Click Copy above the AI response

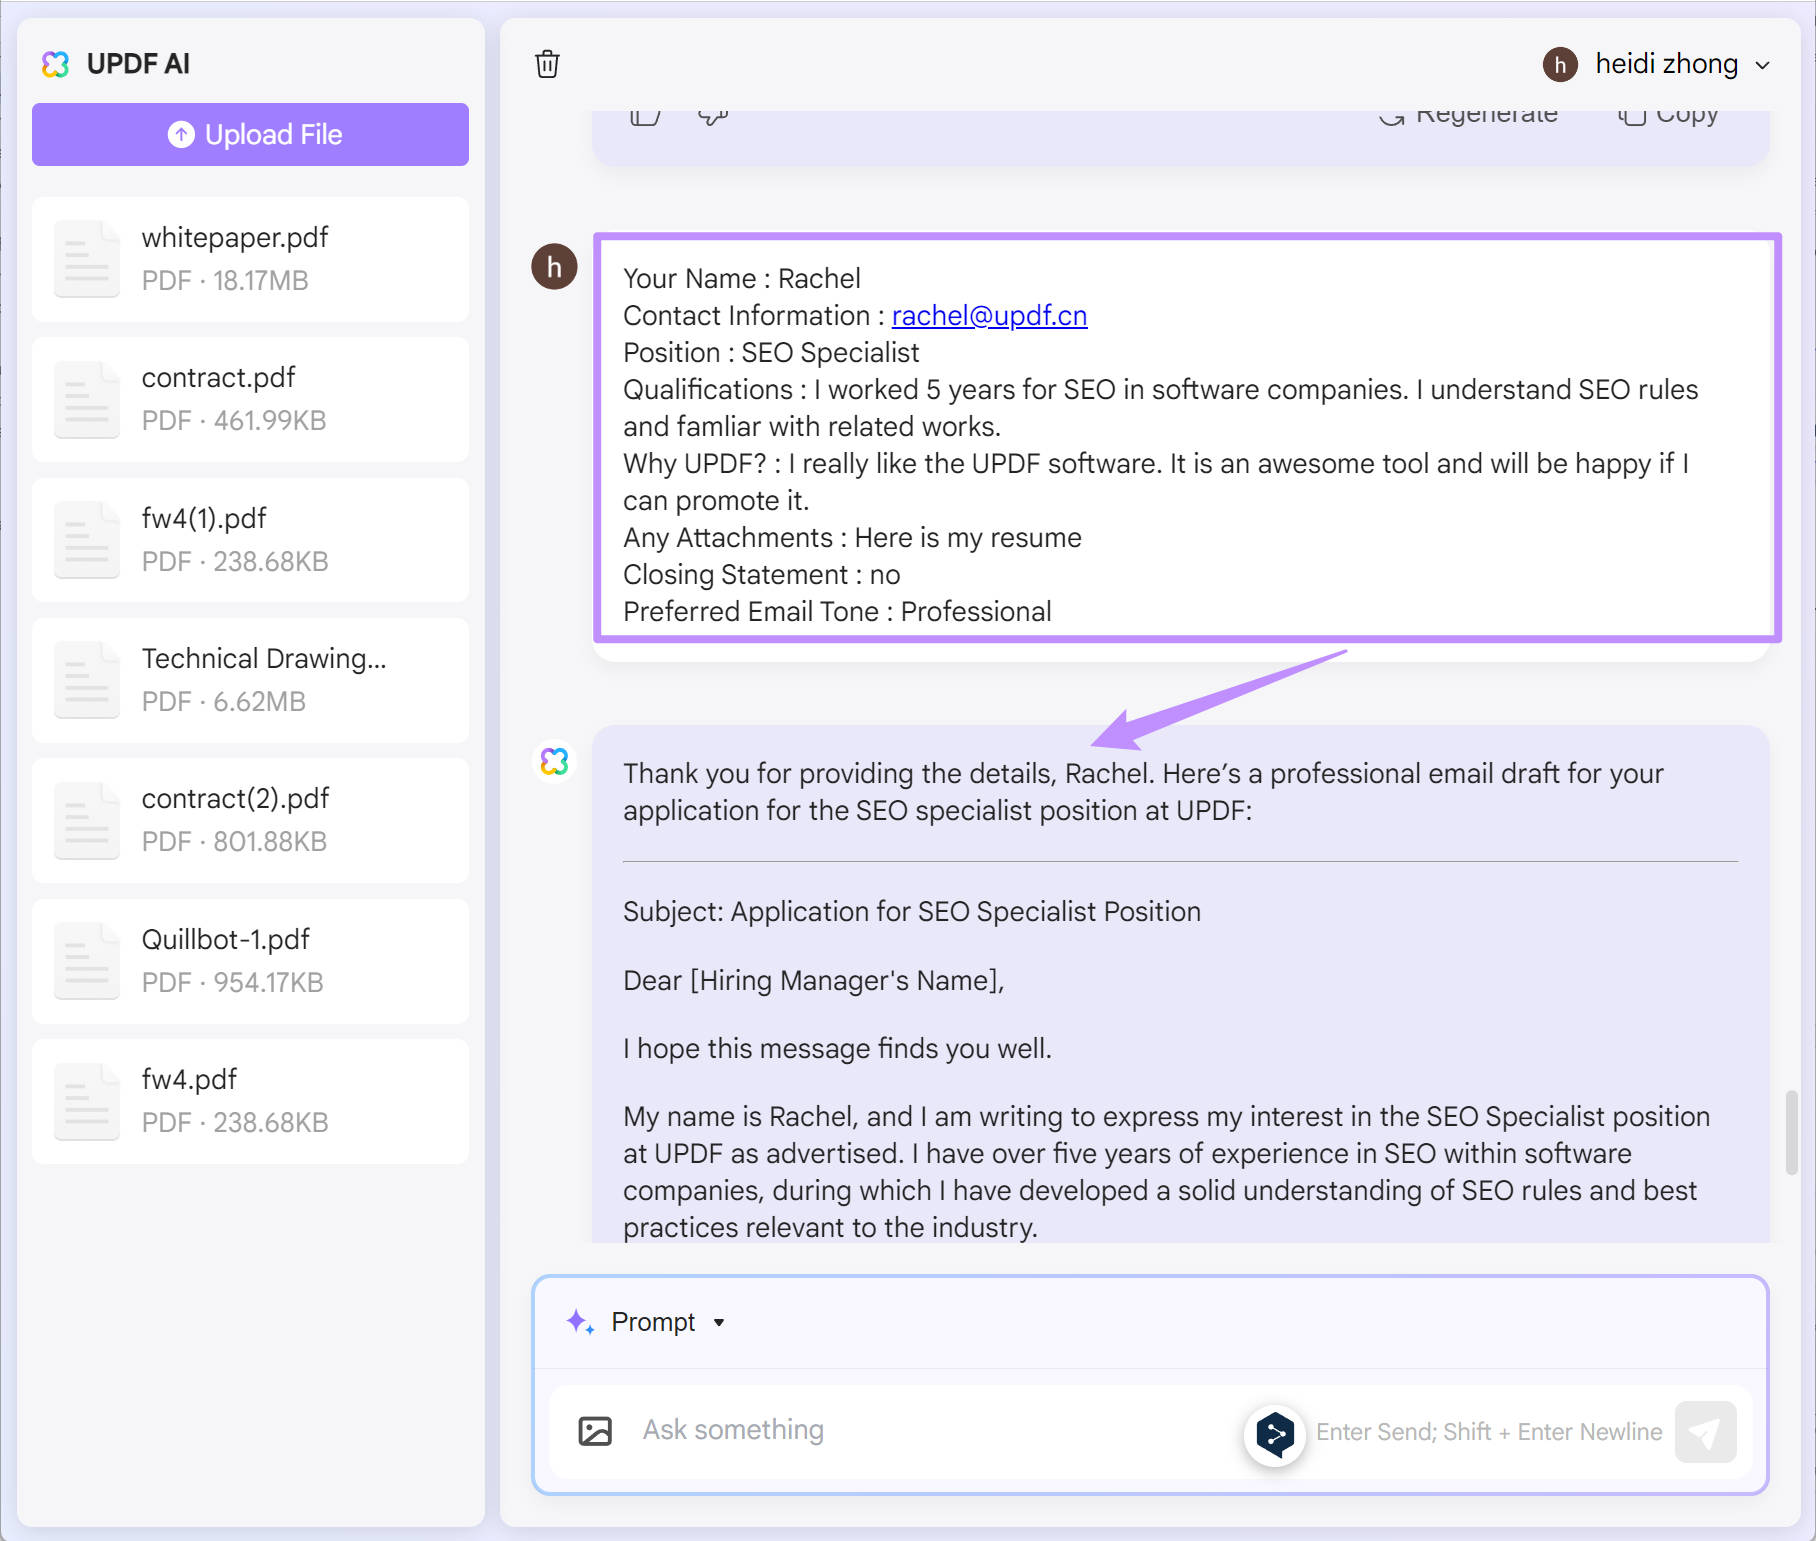click(x=1668, y=113)
